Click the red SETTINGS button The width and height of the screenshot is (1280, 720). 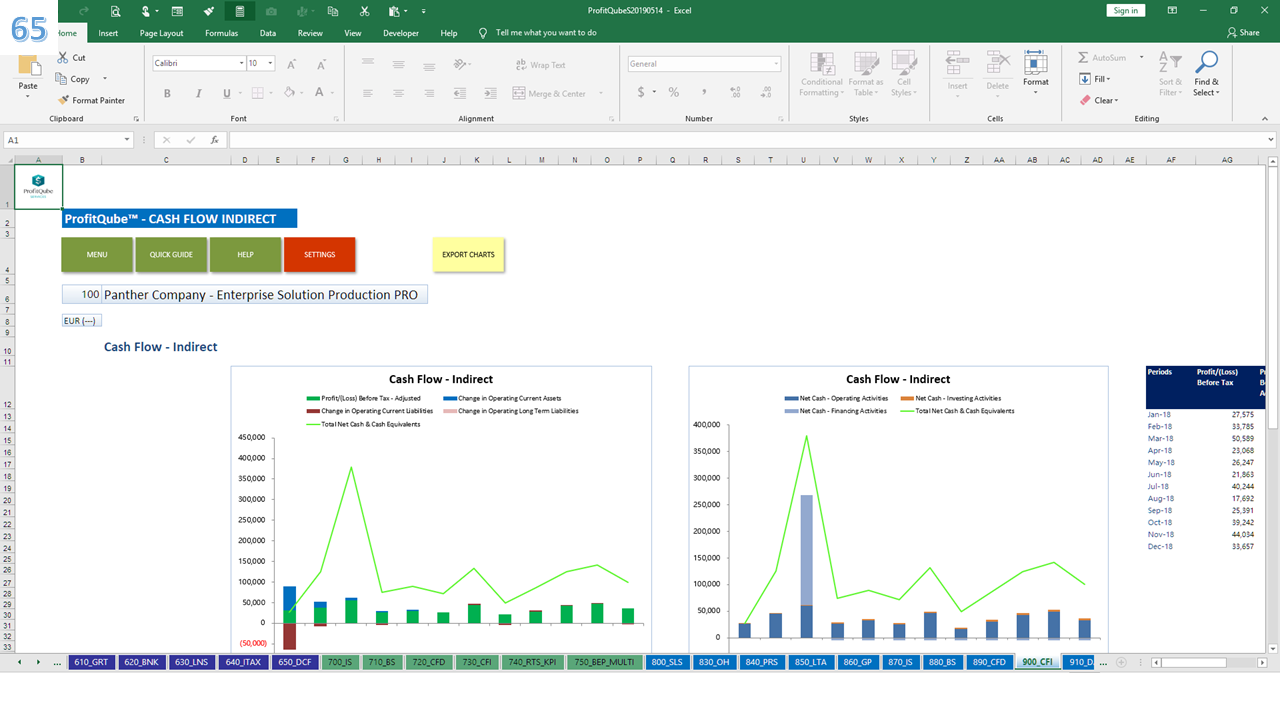tap(319, 254)
